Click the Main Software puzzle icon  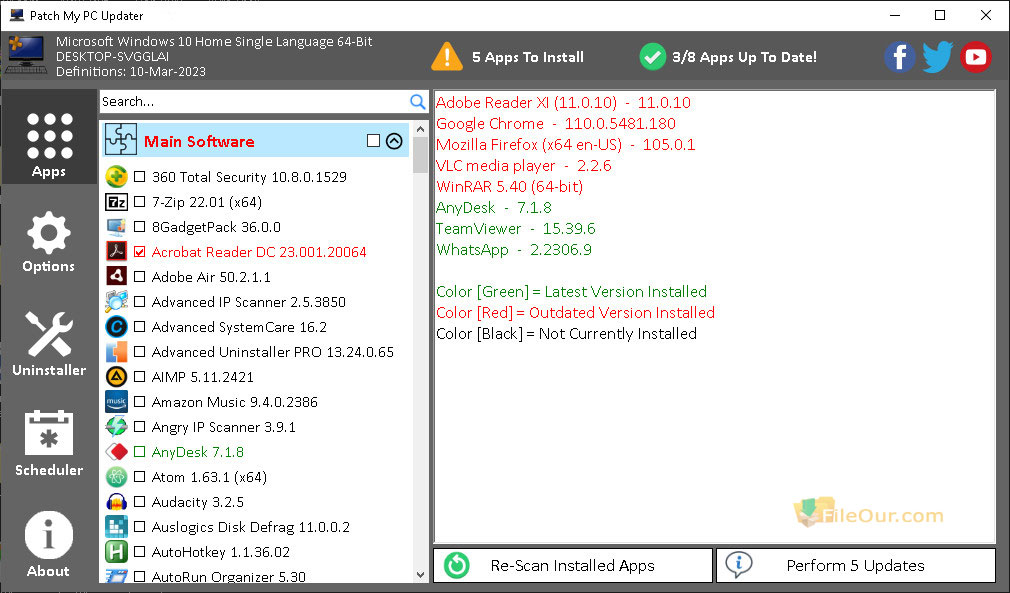coord(120,139)
